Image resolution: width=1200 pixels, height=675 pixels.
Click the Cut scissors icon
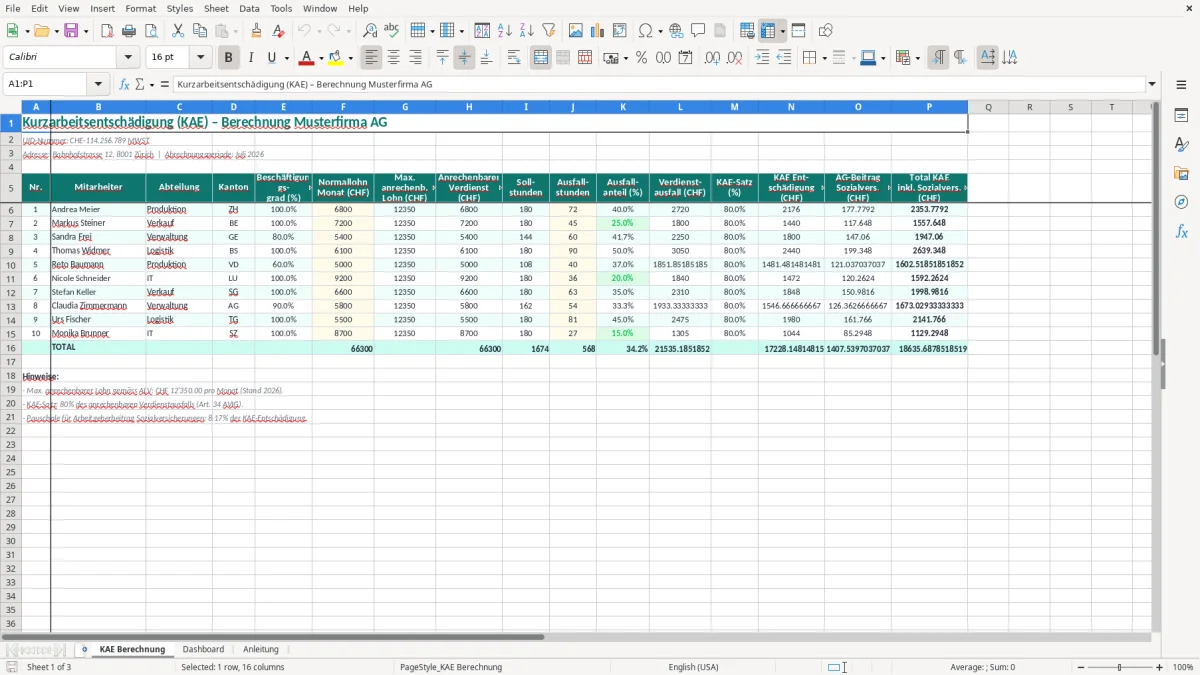(x=178, y=31)
